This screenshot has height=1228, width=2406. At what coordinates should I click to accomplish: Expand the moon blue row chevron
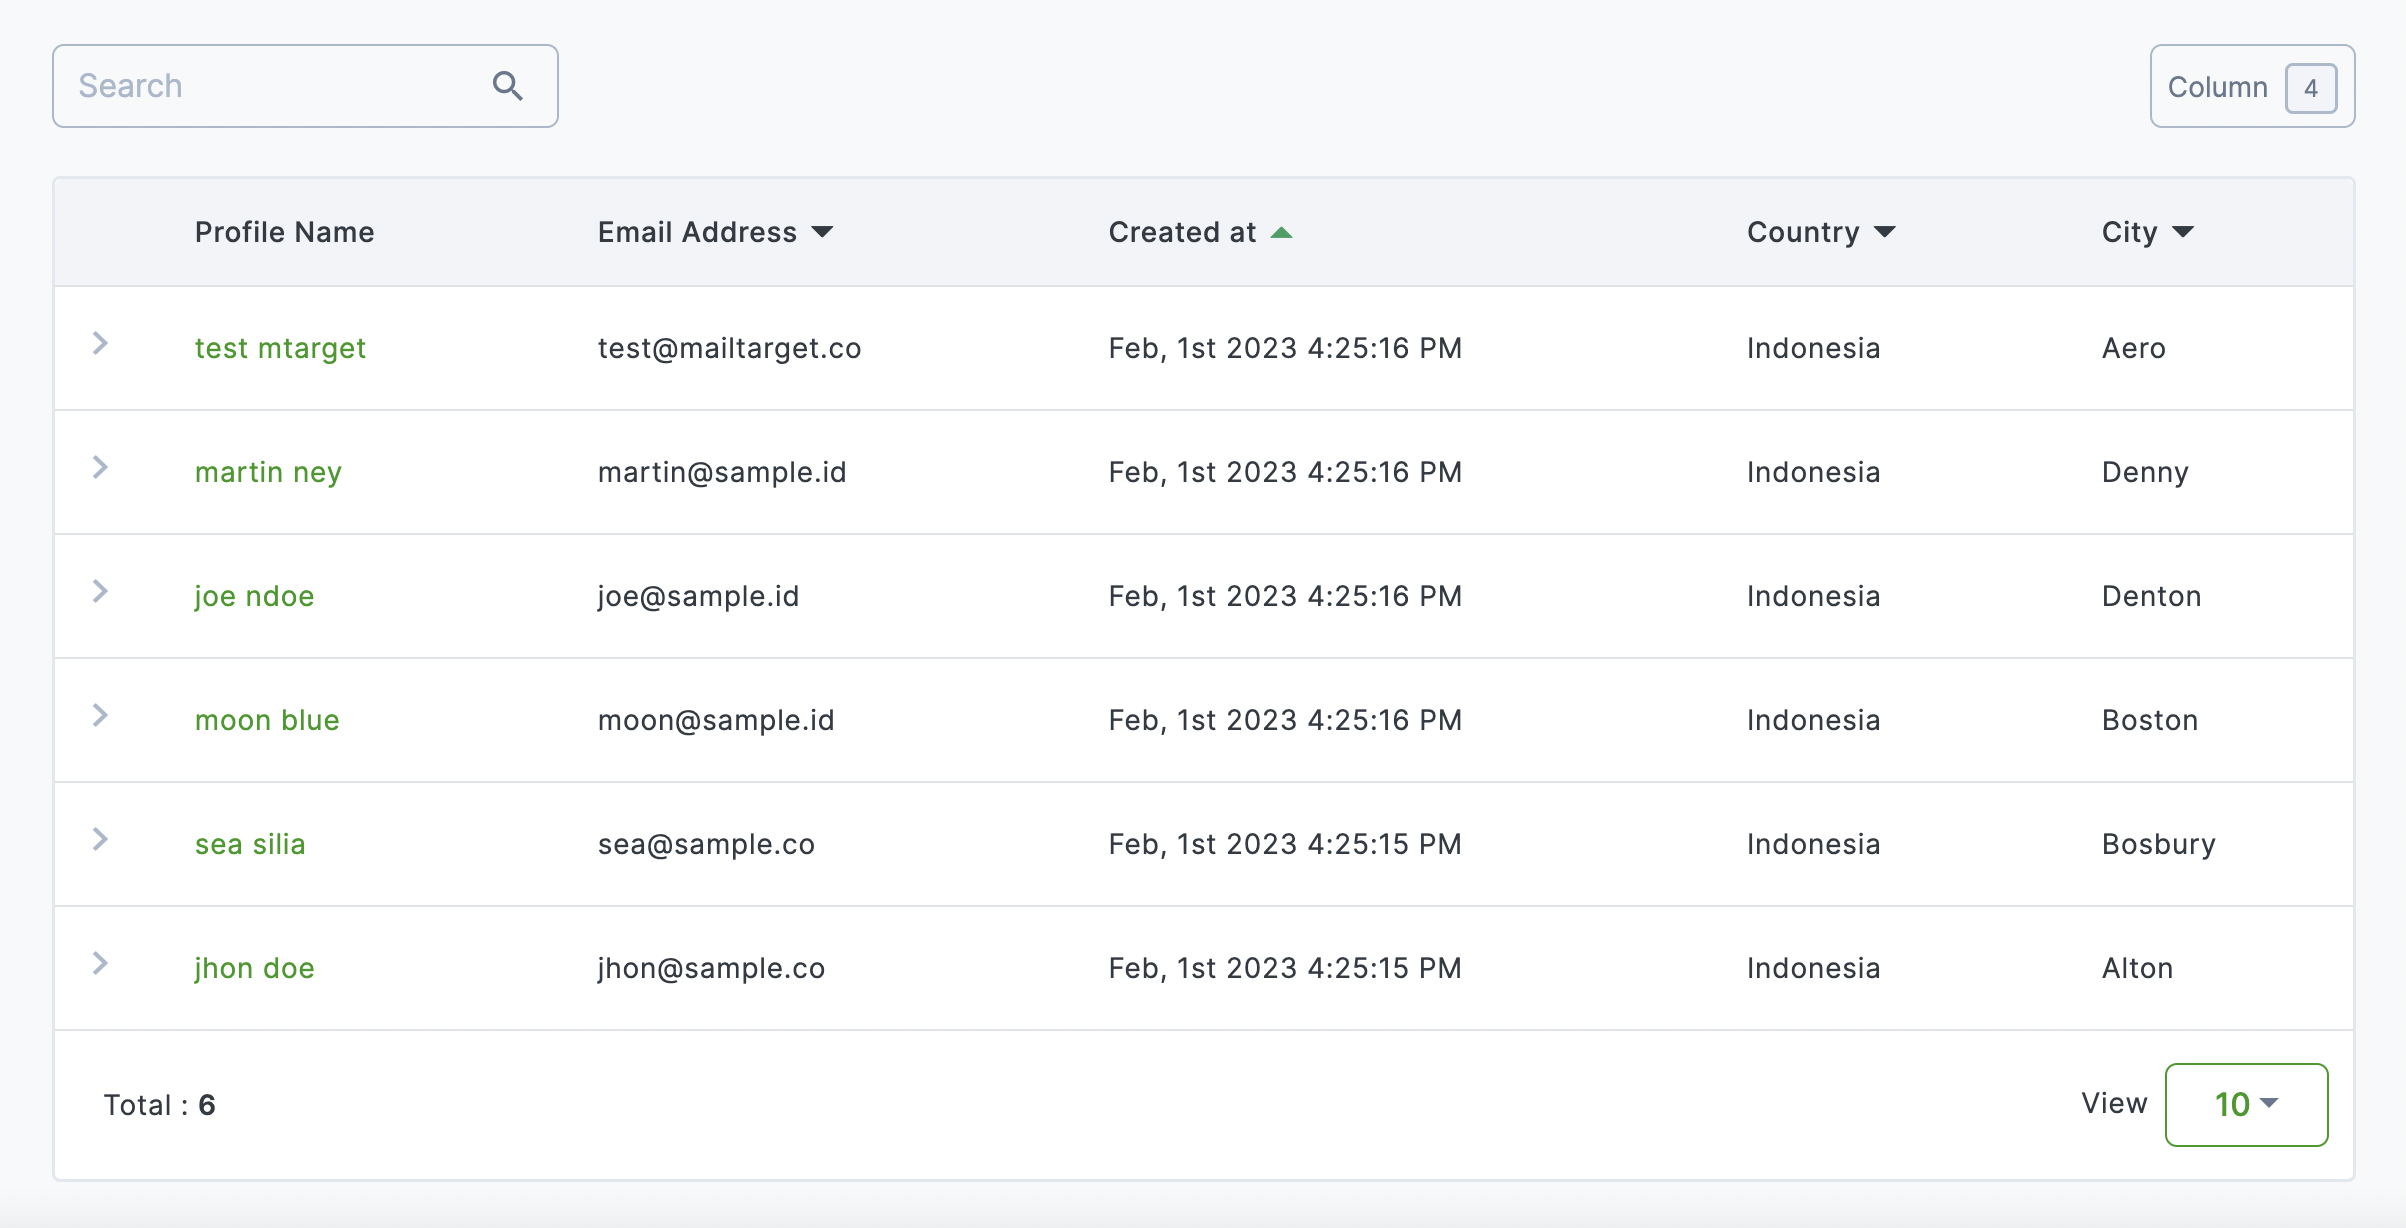[100, 716]
